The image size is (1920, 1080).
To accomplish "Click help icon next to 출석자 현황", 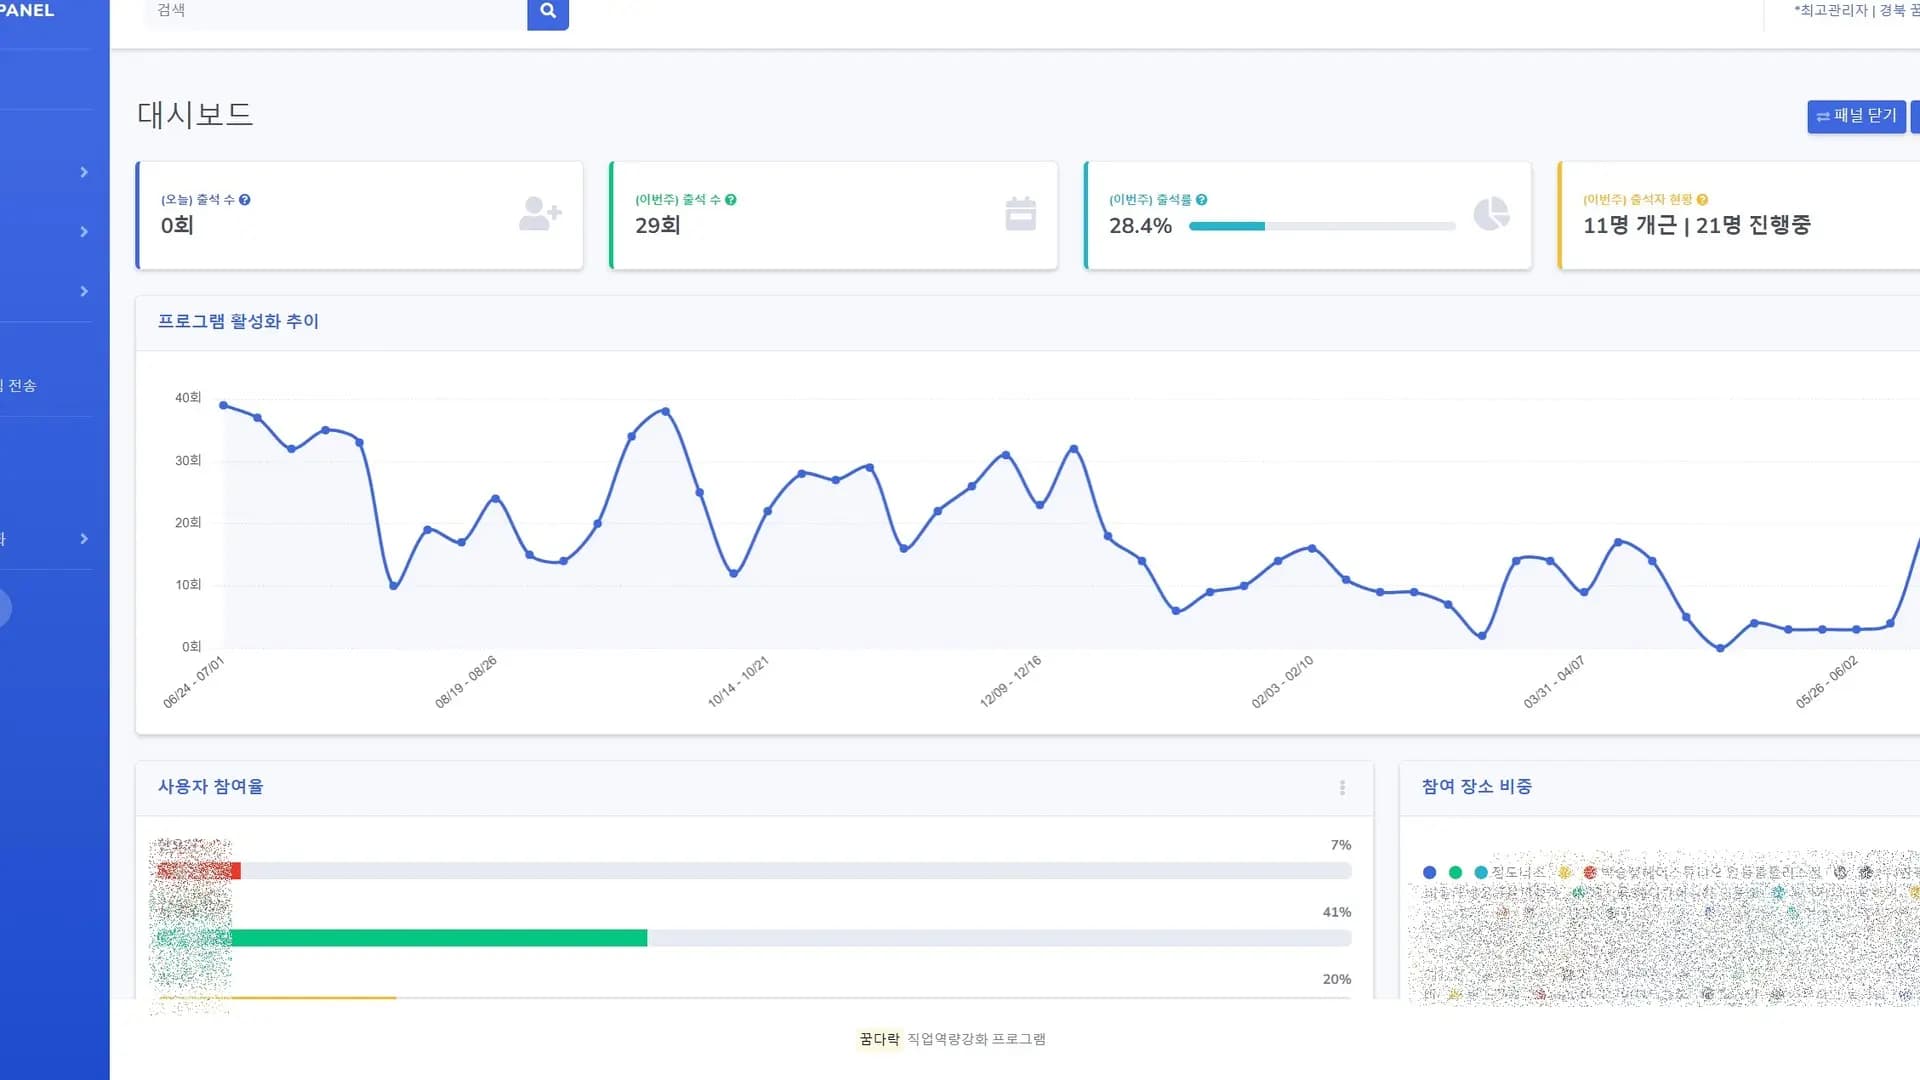I will point(1703,200).
